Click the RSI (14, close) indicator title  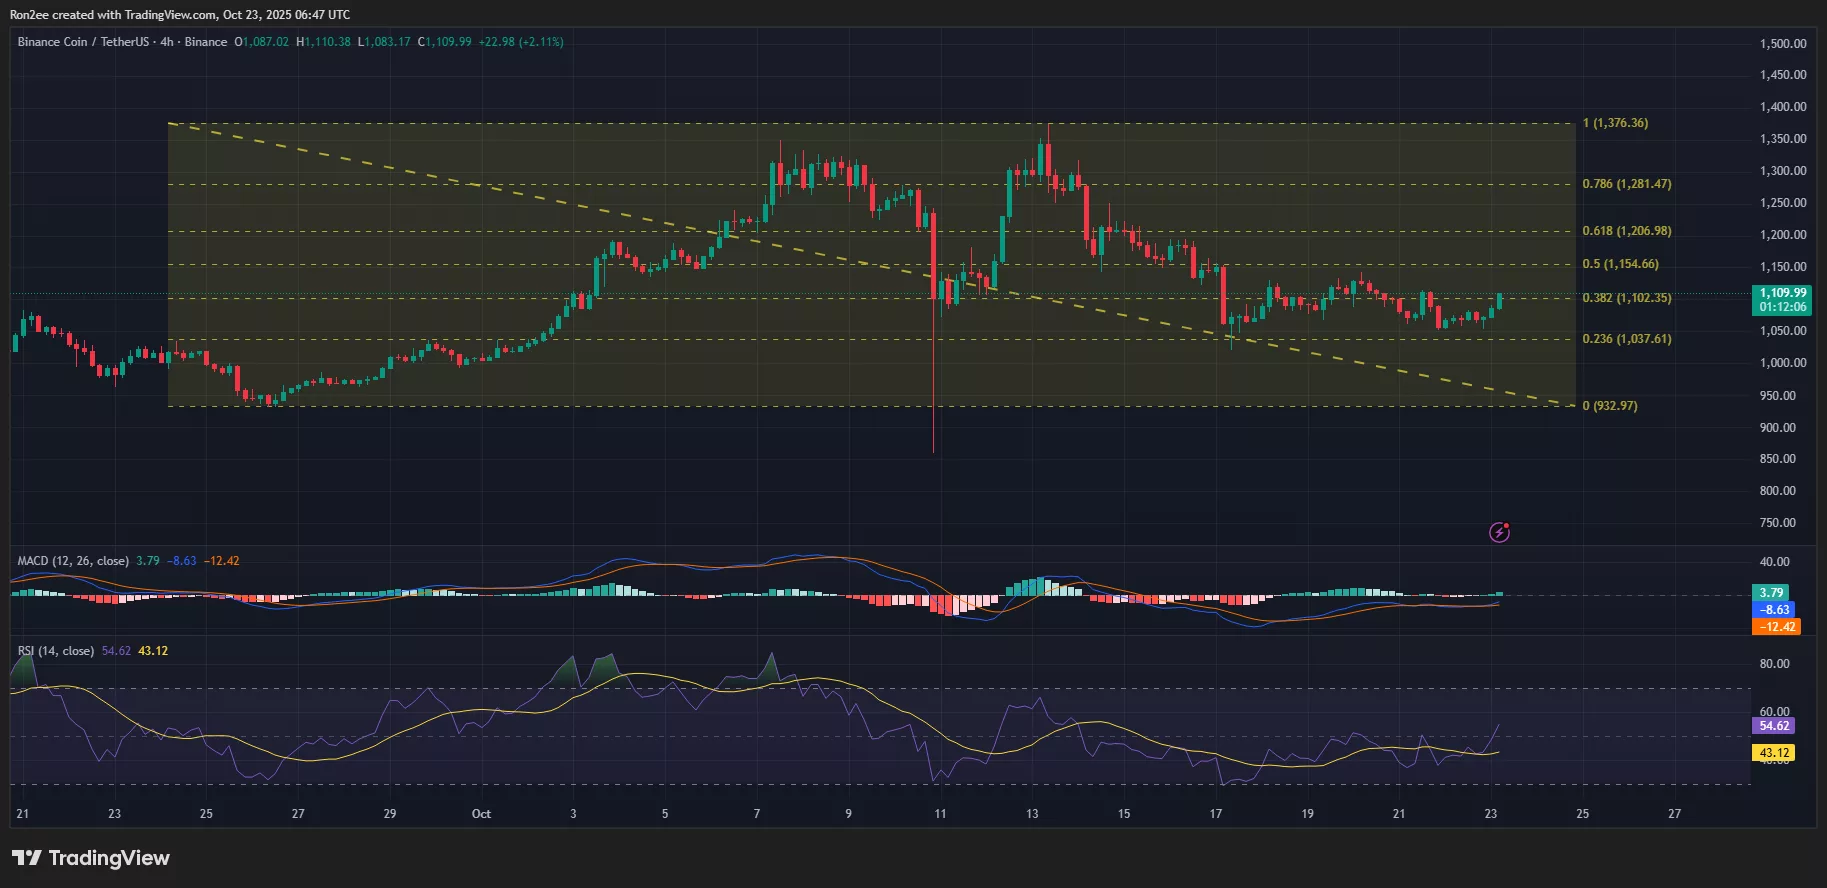click(56, 651)
